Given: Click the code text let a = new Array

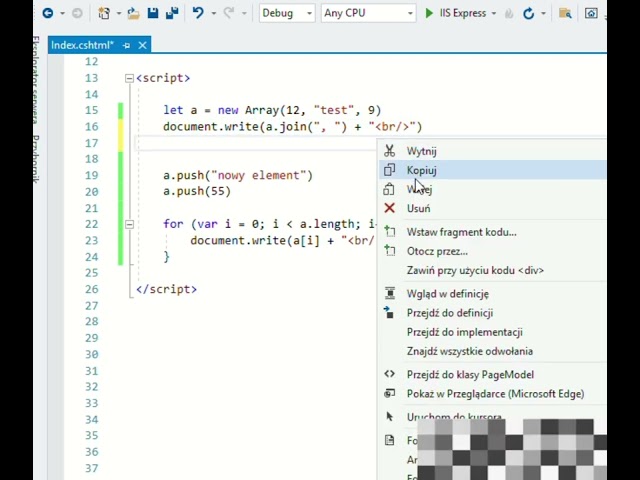Looking at the screenshot, I should (x=272, y=110).
